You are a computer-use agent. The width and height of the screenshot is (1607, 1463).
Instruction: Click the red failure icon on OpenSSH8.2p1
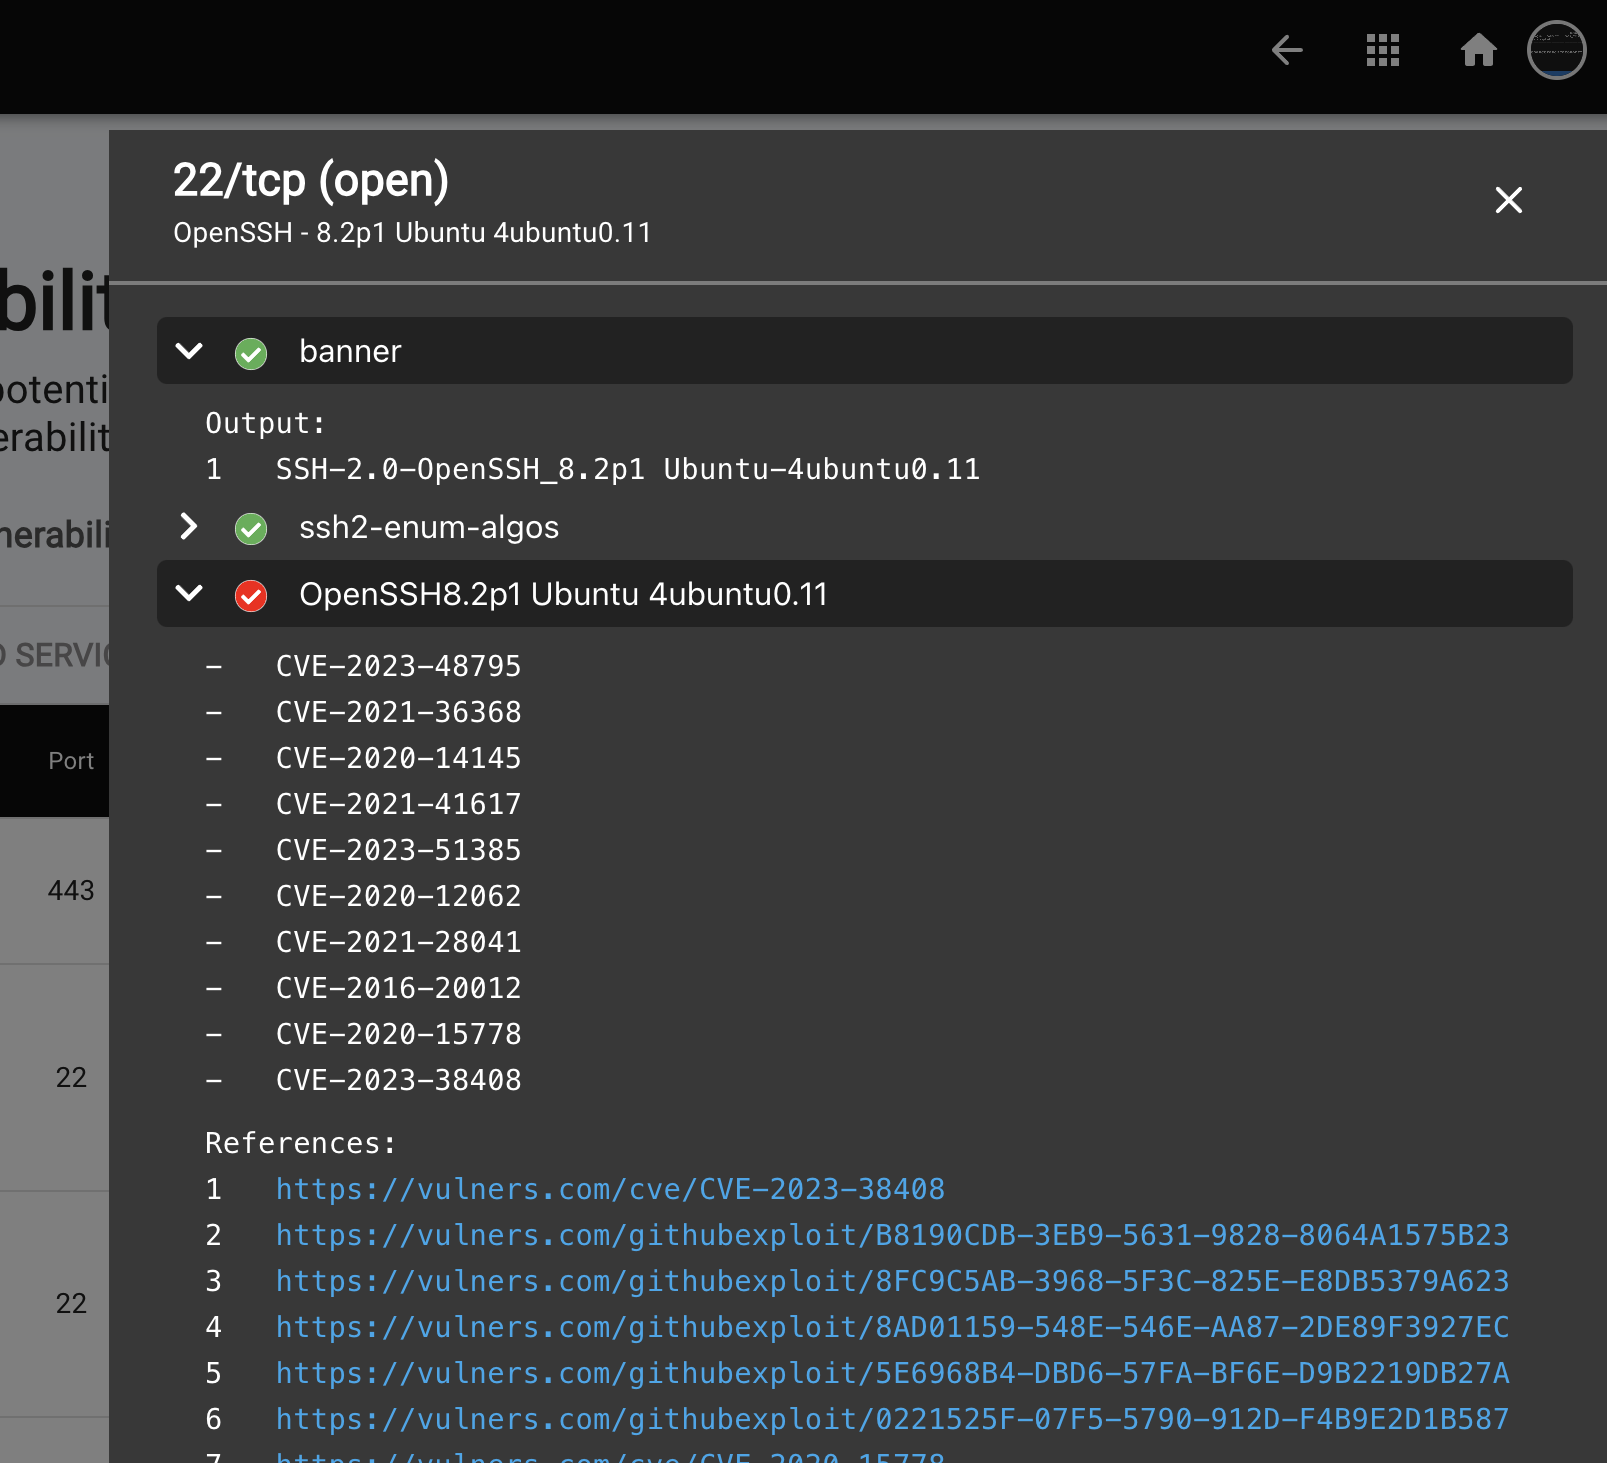click(x=250, y=596)
